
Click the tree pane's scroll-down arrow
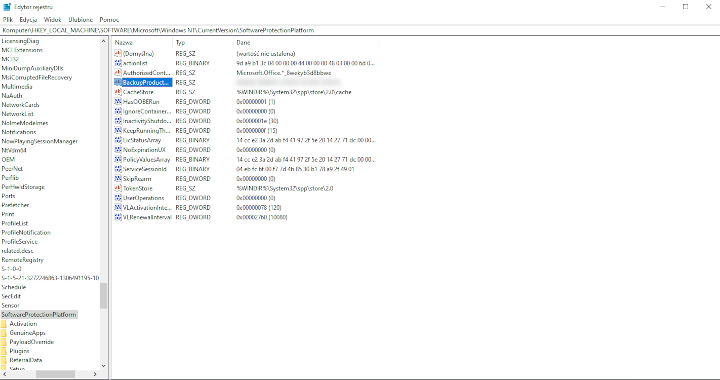tap(103, 366)
